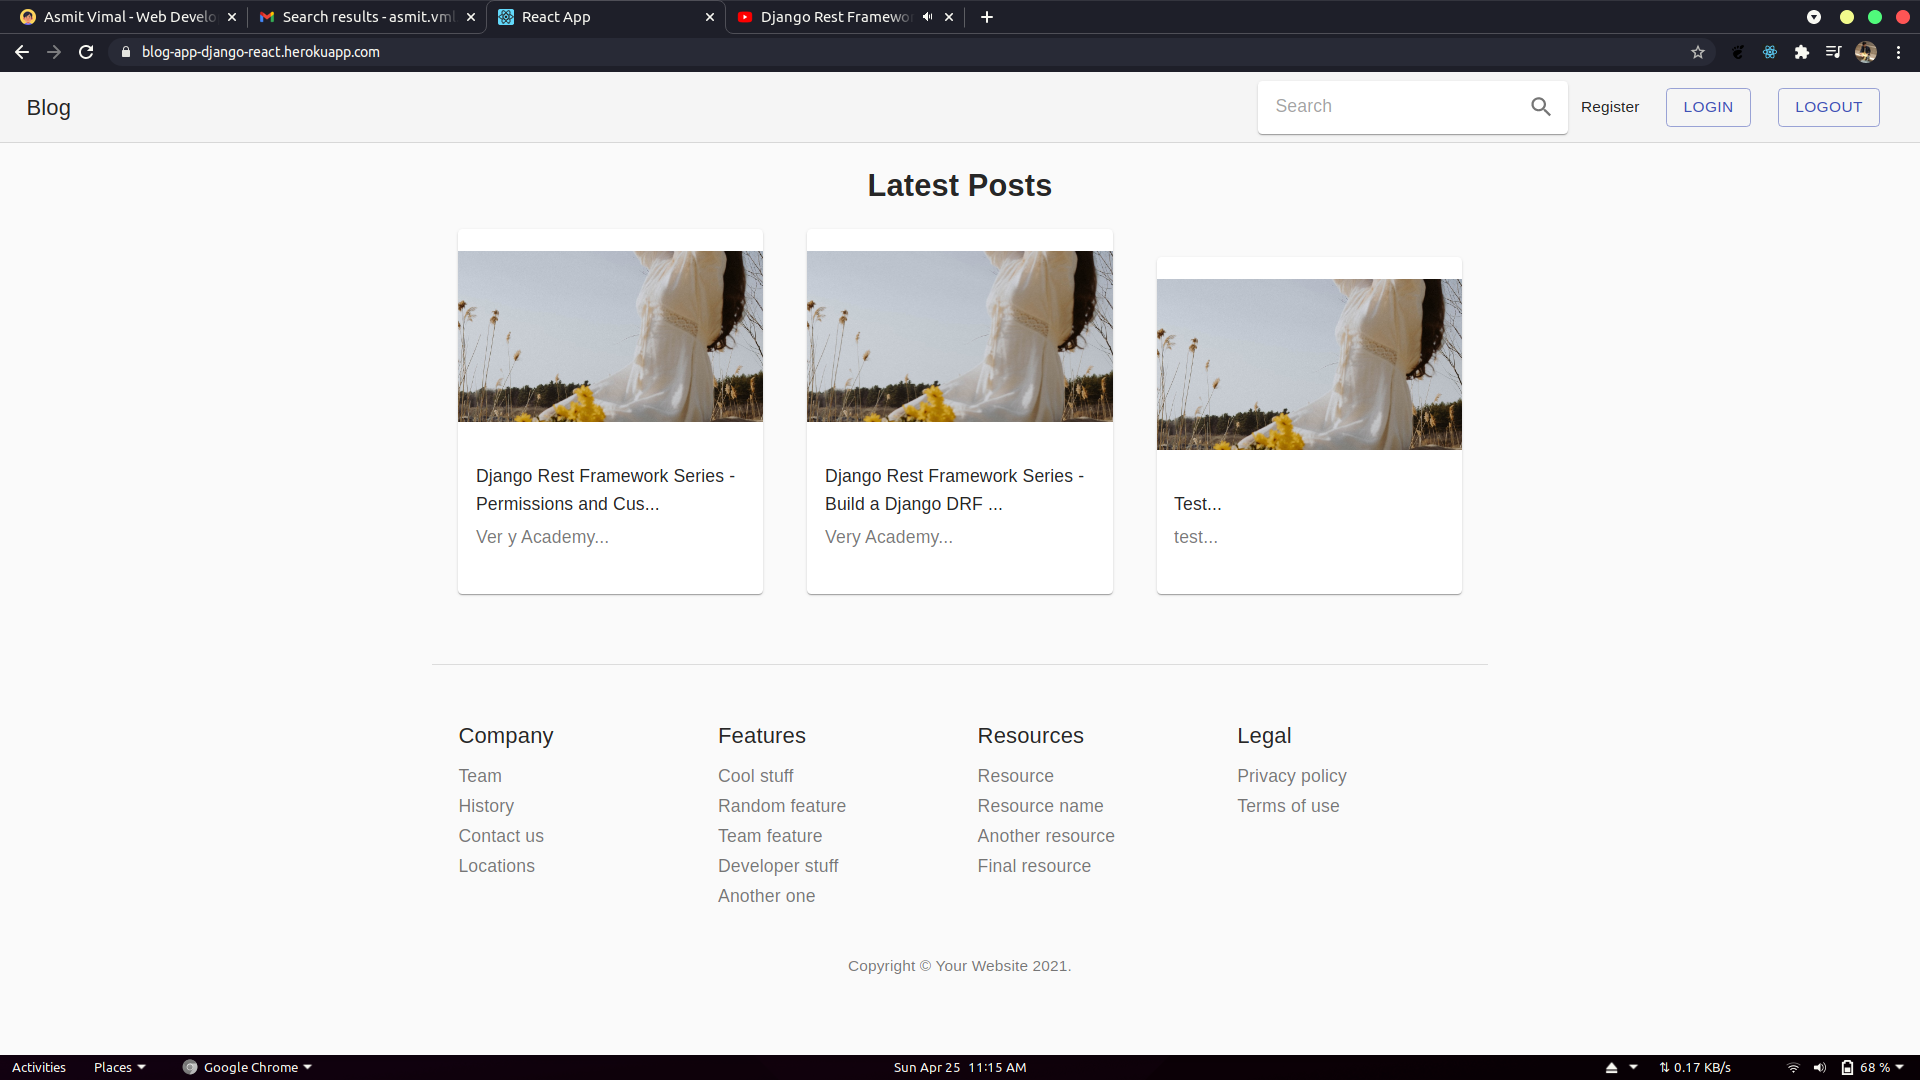Click the Cool stuff footer link
Image resolution: width=1920 pixels, height=1080 pixels.
click(755, 776)
